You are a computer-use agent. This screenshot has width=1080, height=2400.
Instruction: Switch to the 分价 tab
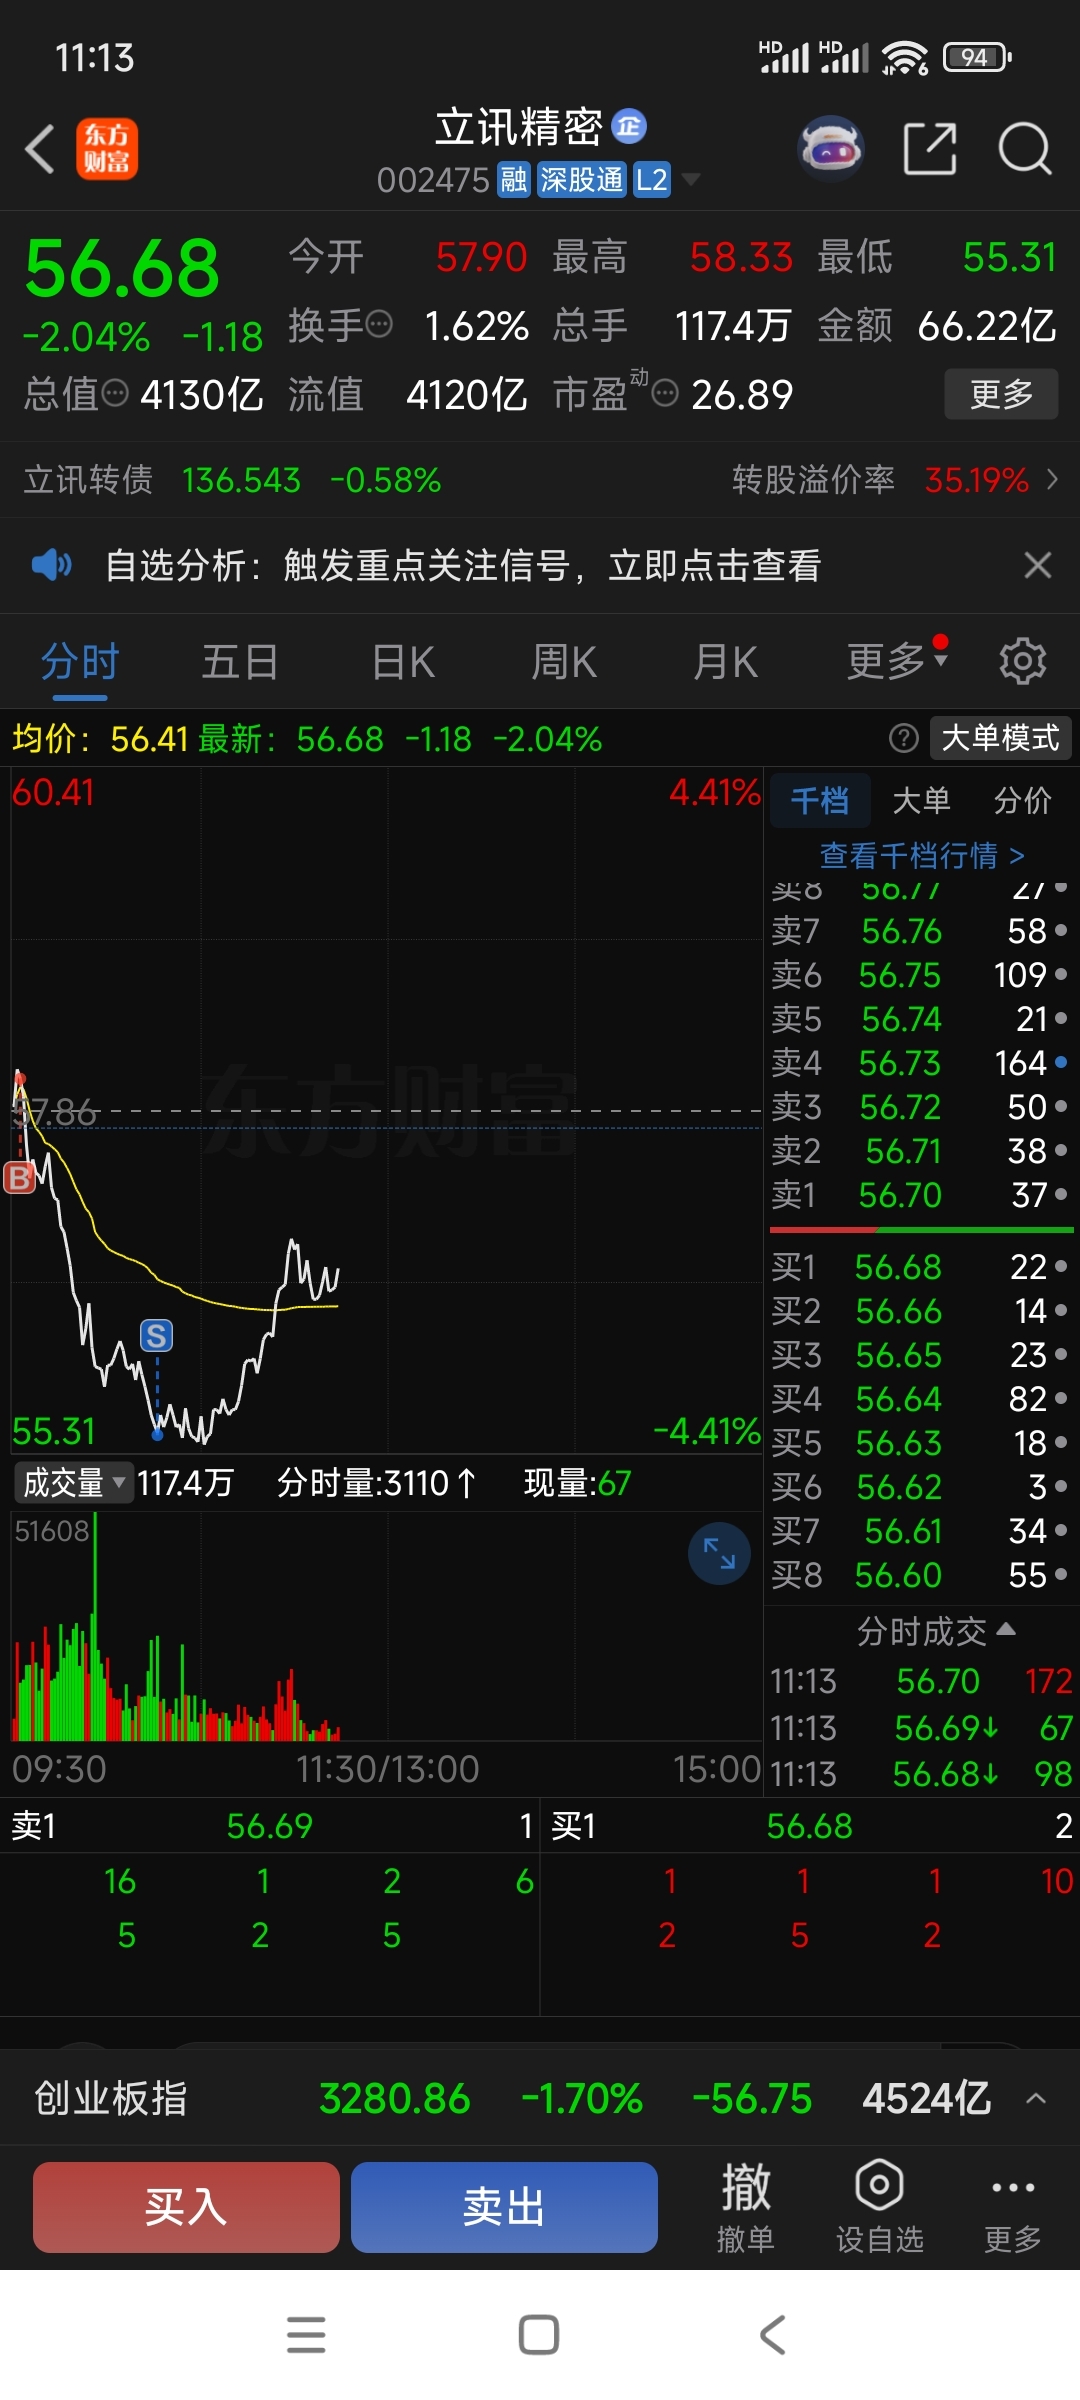(x=1023, y=800)
